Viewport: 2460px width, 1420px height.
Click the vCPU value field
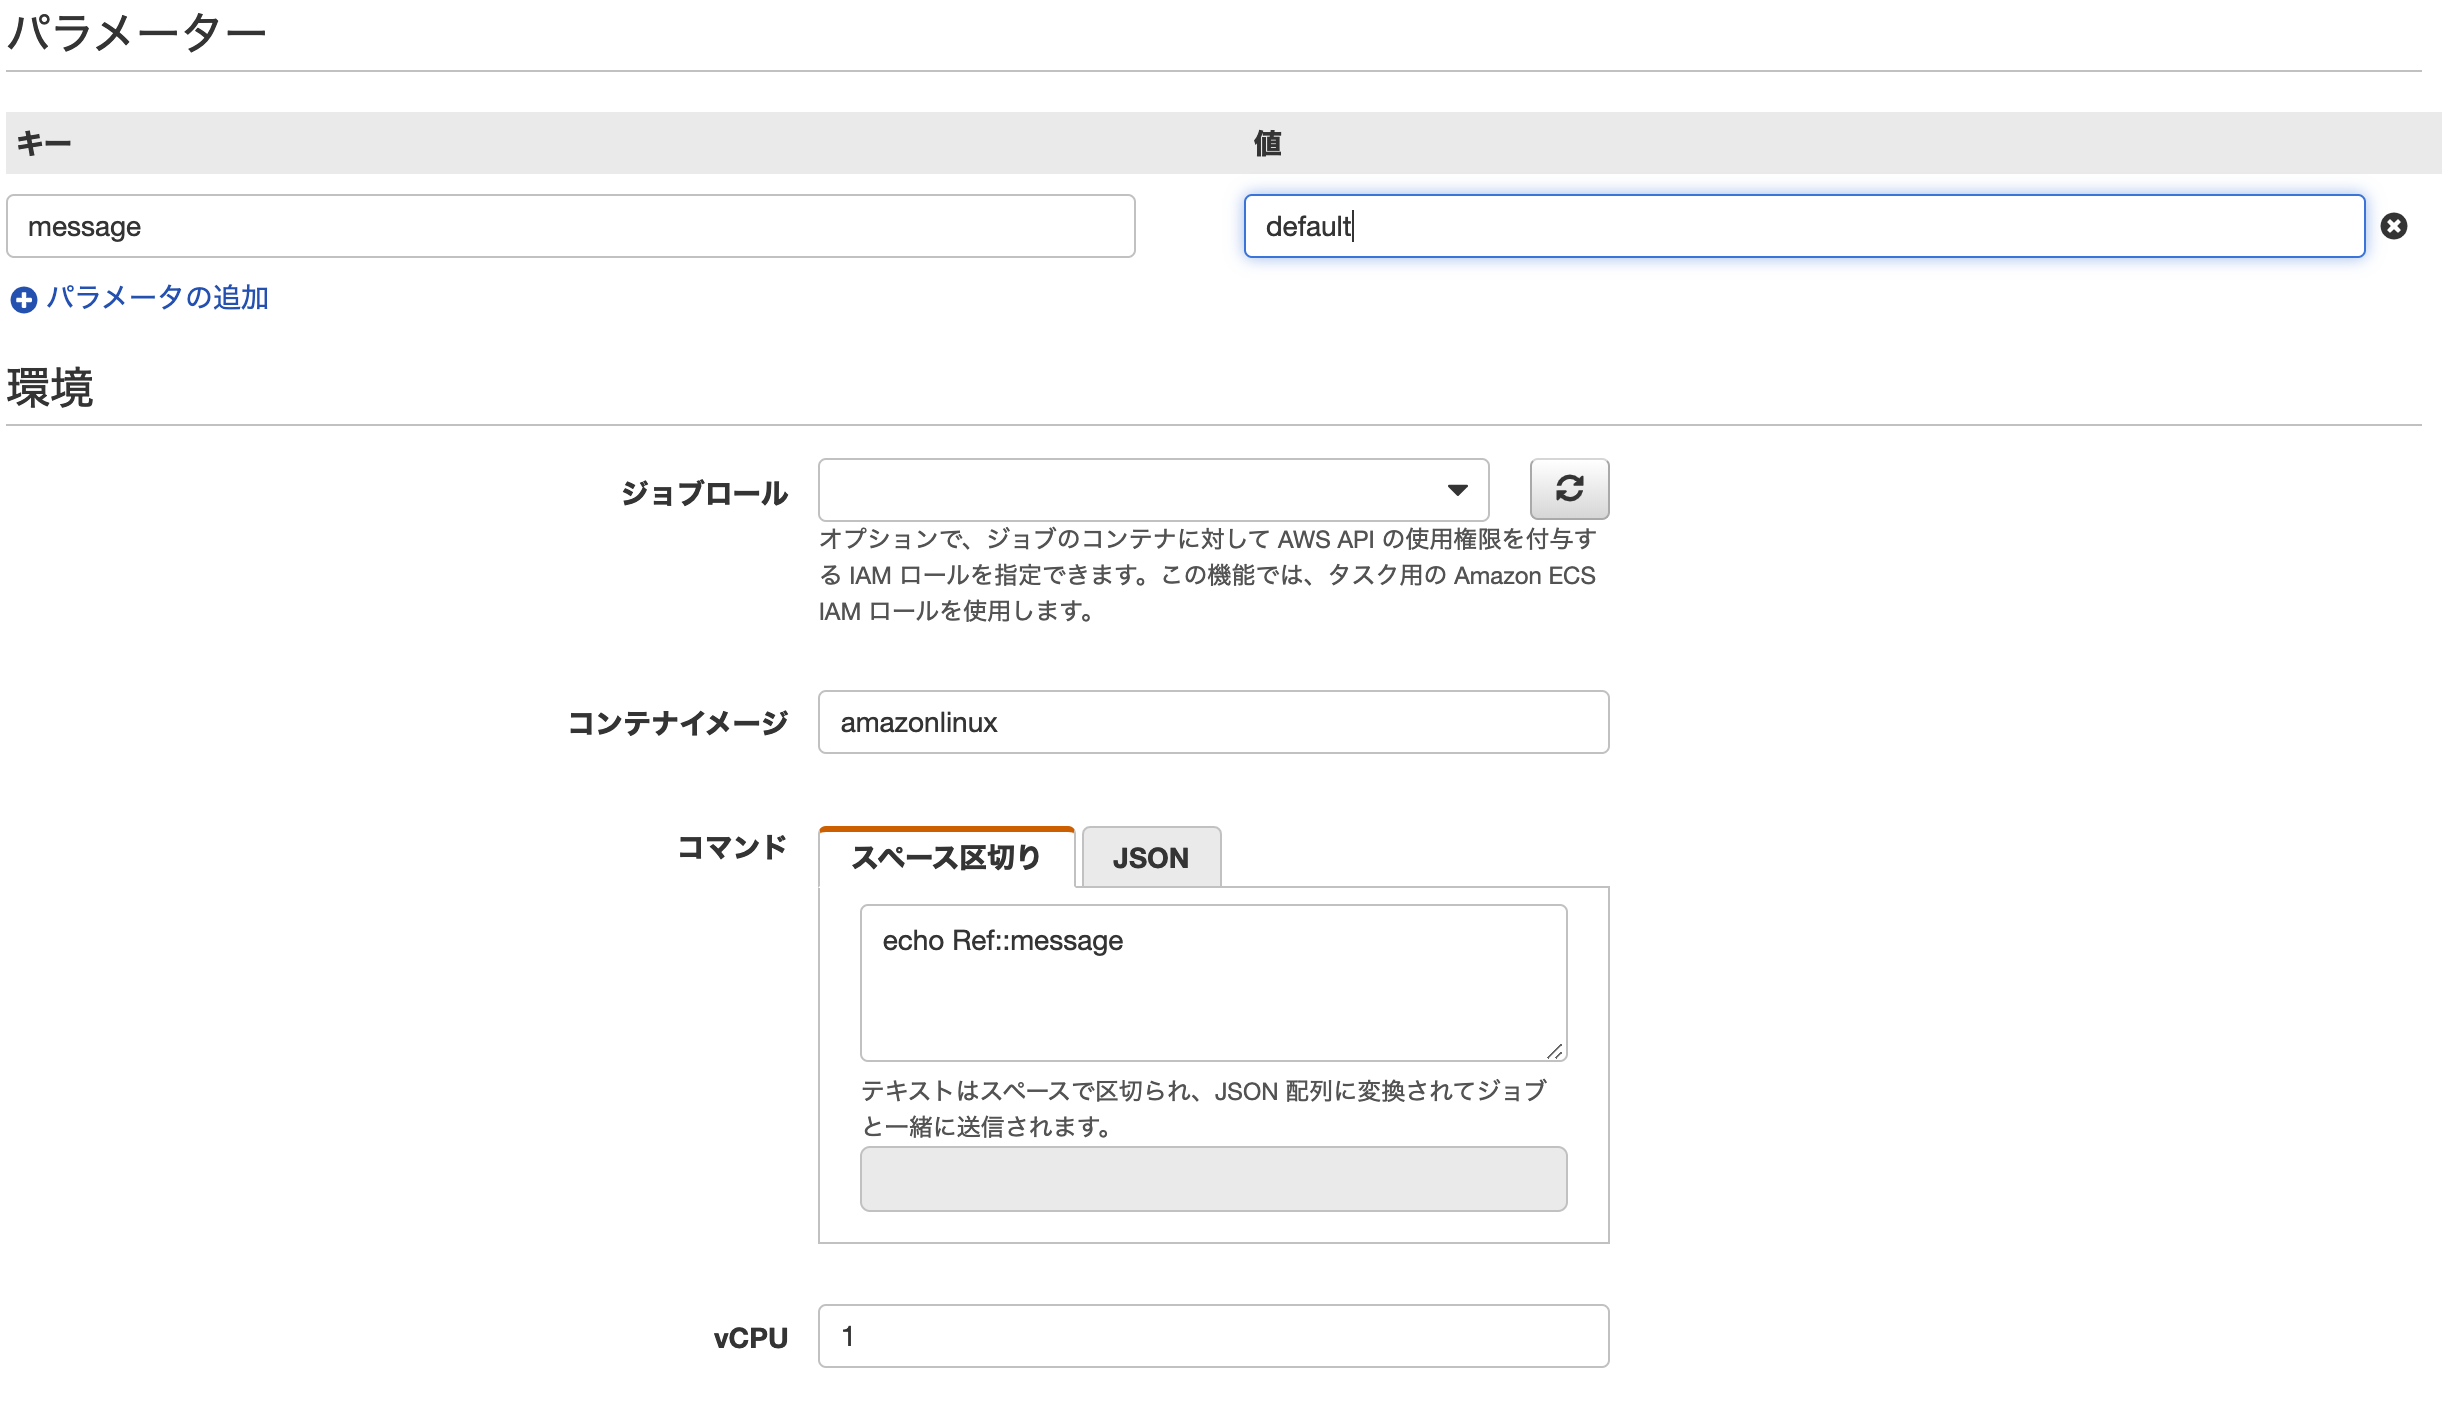pos(1212,1336)
